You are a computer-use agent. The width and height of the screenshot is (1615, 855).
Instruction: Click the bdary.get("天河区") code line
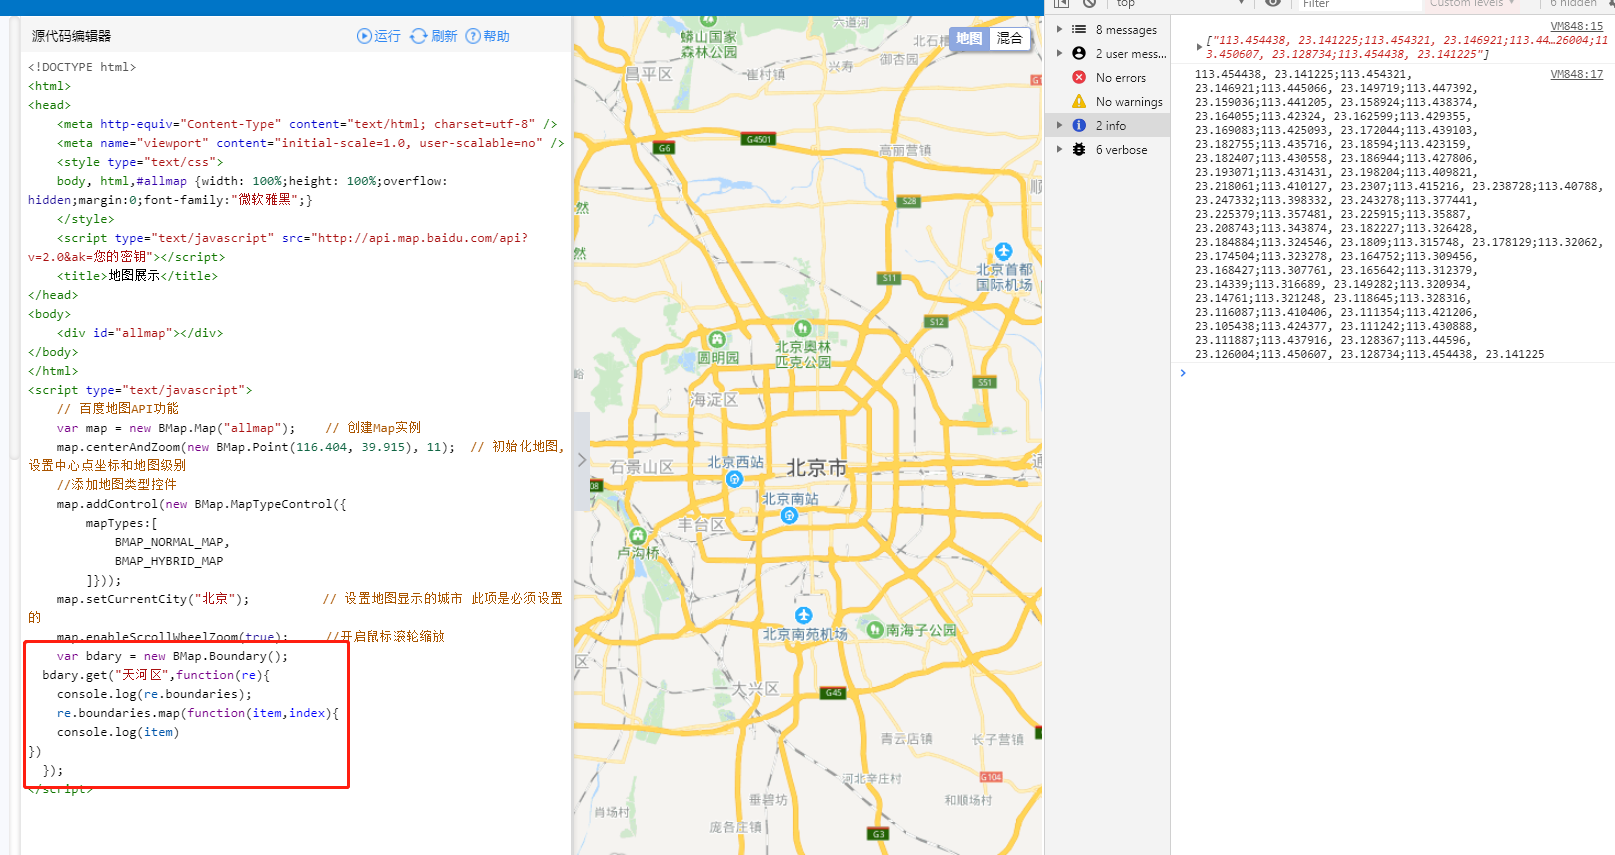(156, 675)
